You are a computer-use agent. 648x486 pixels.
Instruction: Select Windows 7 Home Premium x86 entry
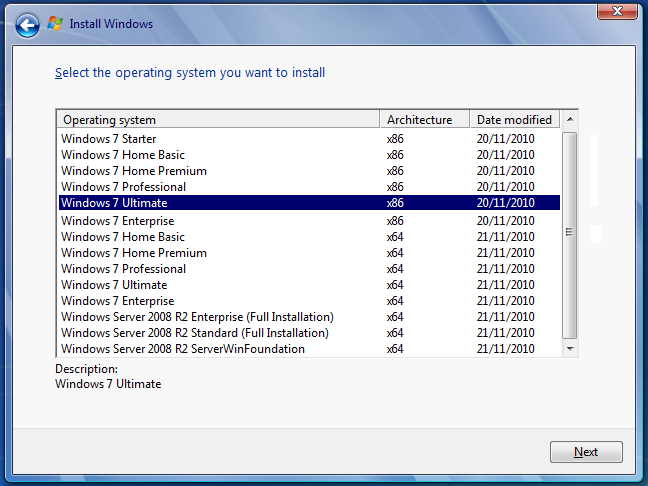(309, 171)
